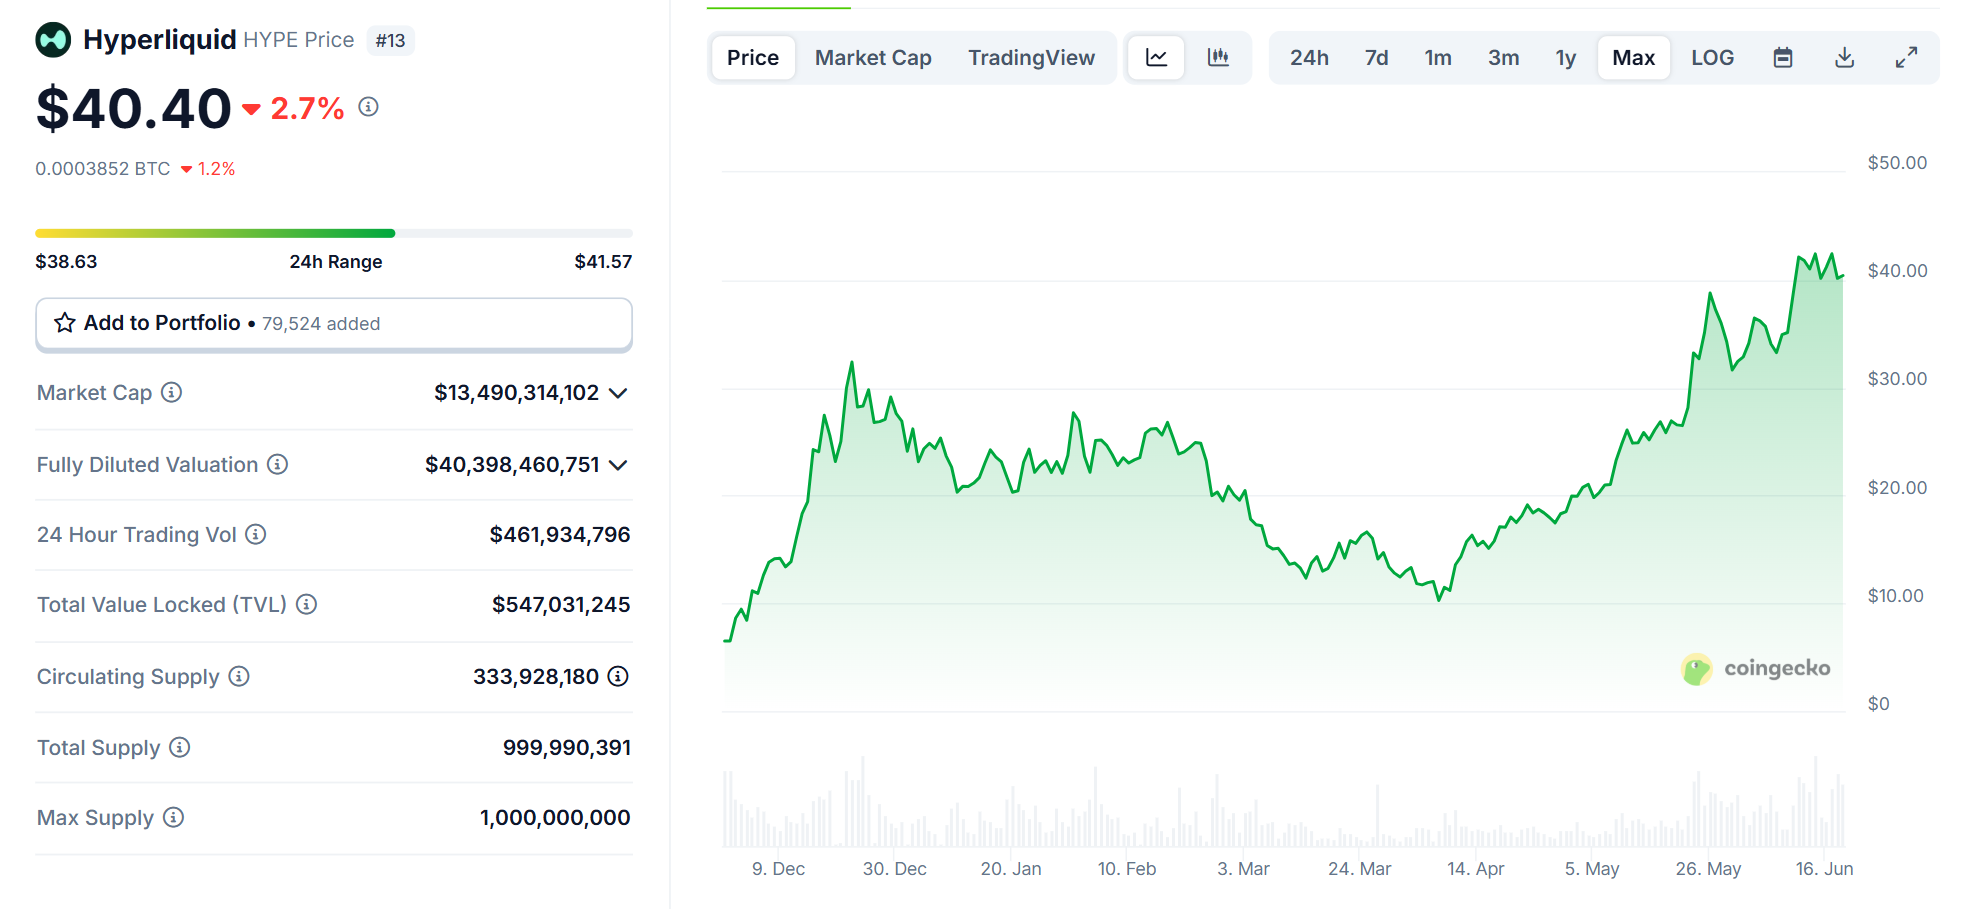Download chart data icon

[x=1845, y=58]
